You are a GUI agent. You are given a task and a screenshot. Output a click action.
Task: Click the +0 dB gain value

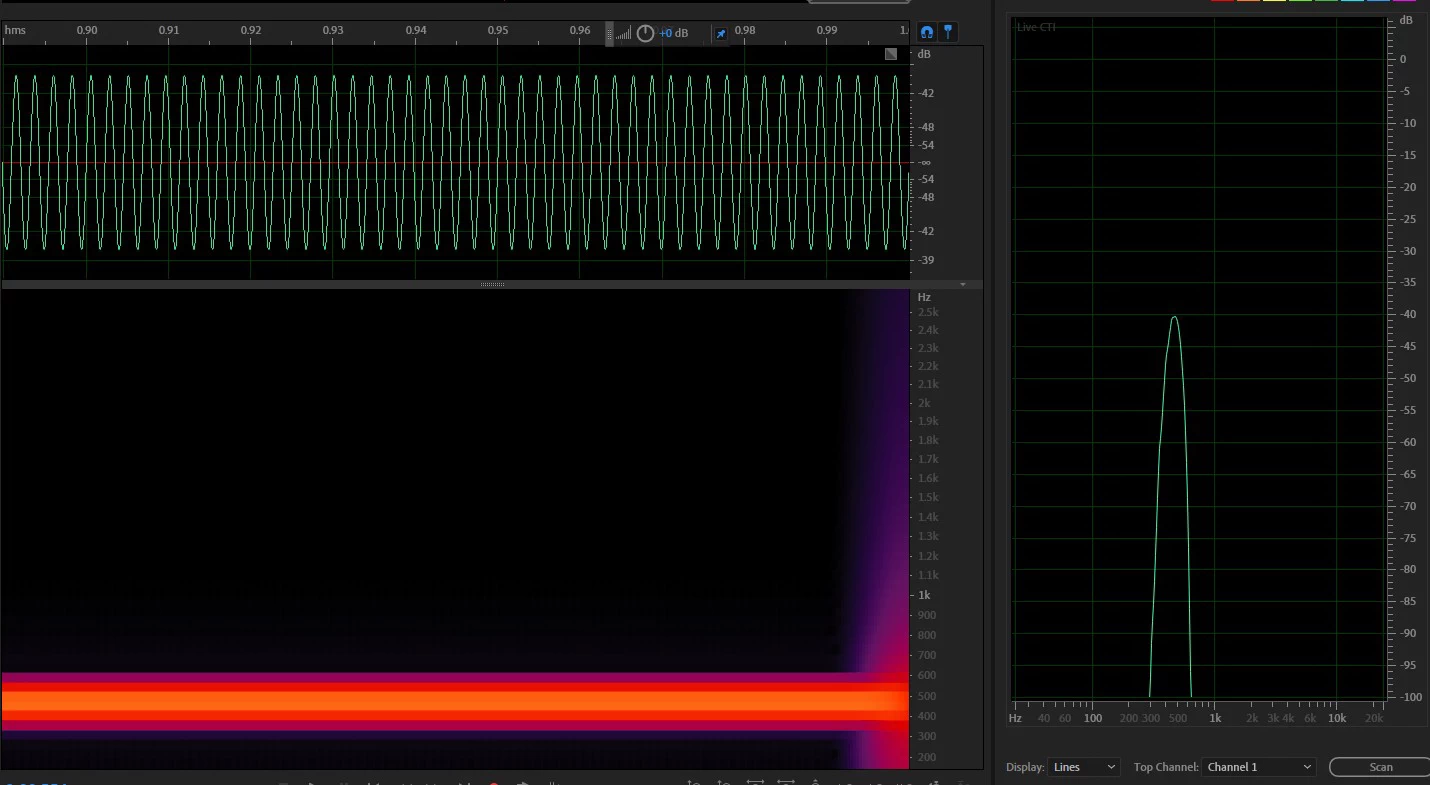pos(674,33)
